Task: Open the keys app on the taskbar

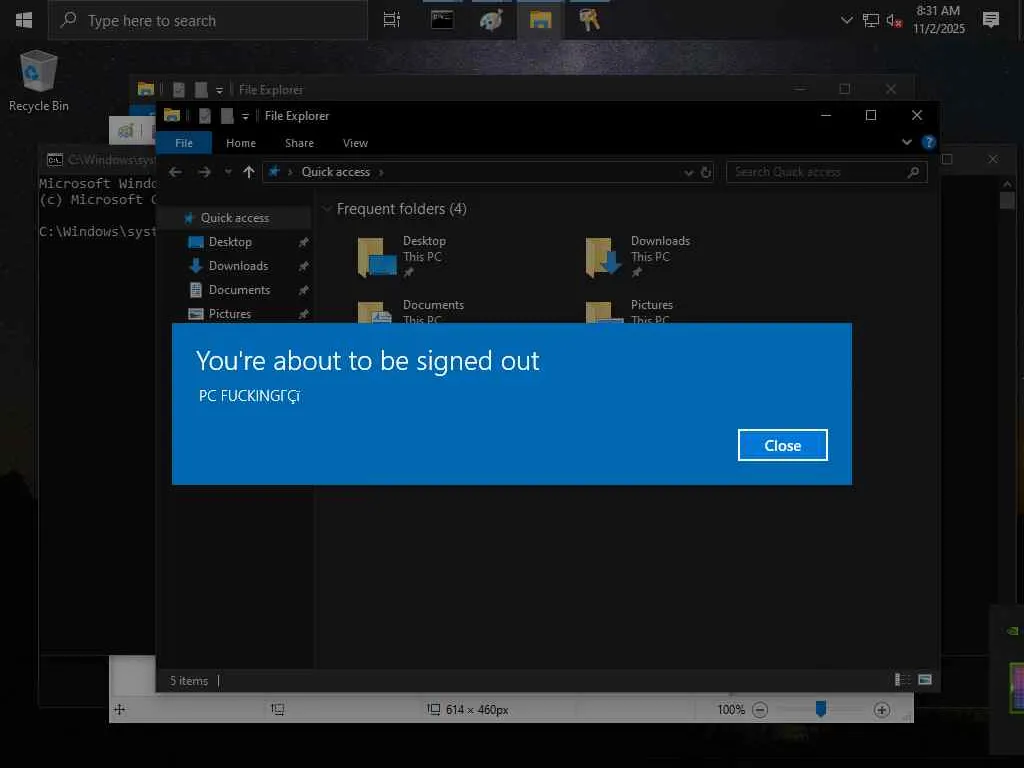Action: (x=589, y=20)
